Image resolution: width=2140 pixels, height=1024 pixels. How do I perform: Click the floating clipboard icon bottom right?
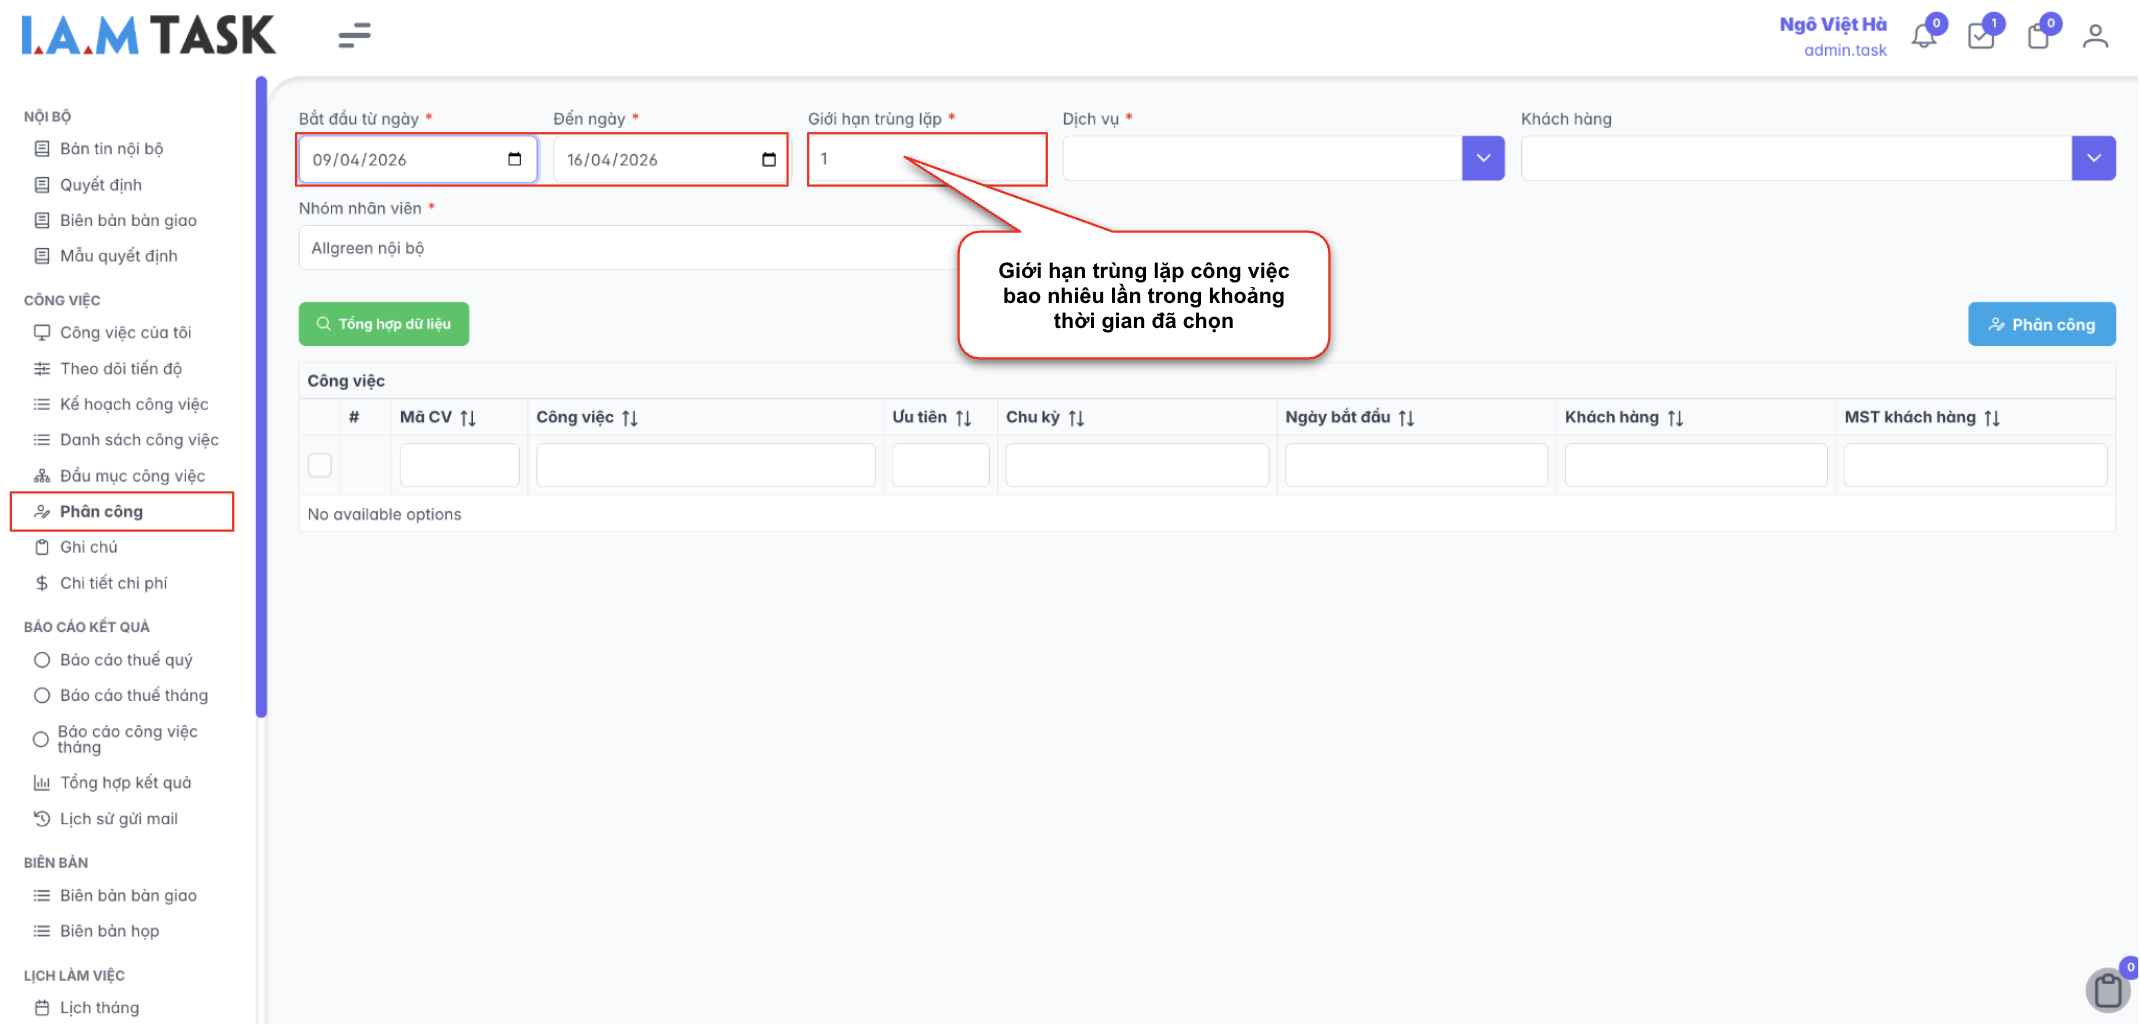(x=2108, y=990)
